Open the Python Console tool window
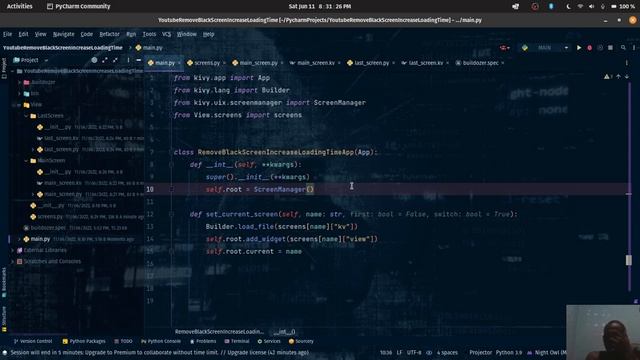The image size is (640, 360). pos(161,341)
